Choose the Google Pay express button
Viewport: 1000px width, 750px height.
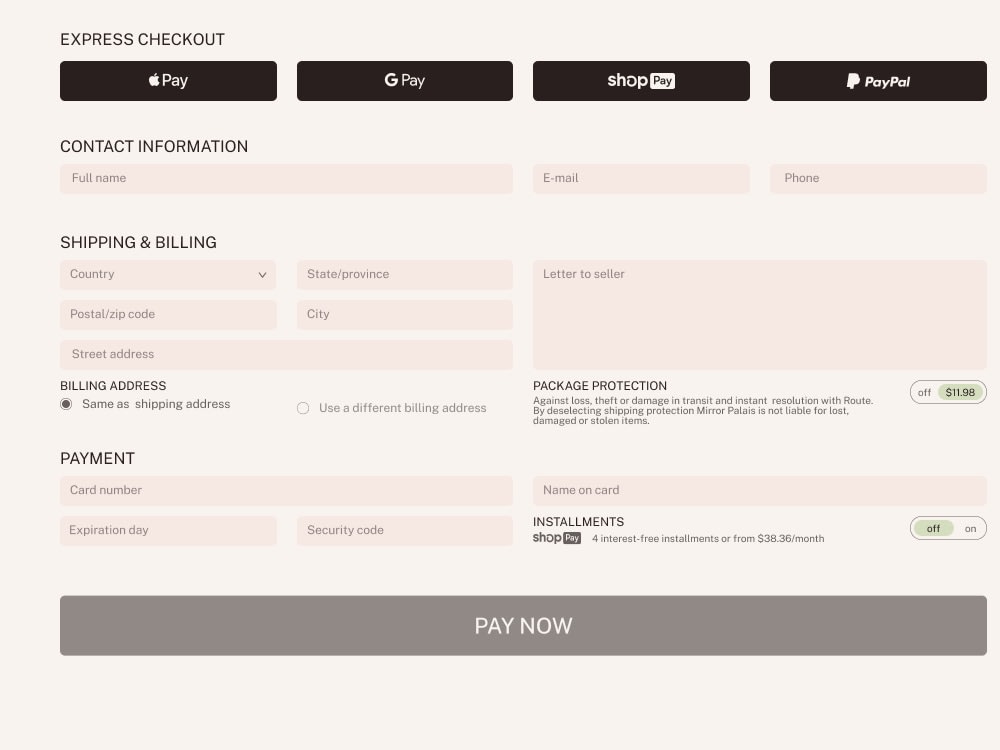click(x=405, y=81)
